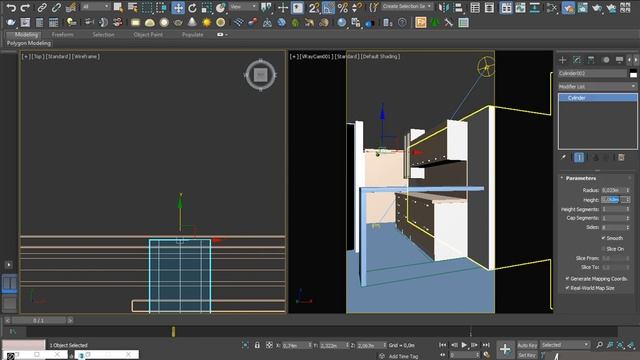The height and width of the screenshot is (360, 640).
Task: Toggle Absolute/Offset transform mode icon
Action: tap(269, 345)
